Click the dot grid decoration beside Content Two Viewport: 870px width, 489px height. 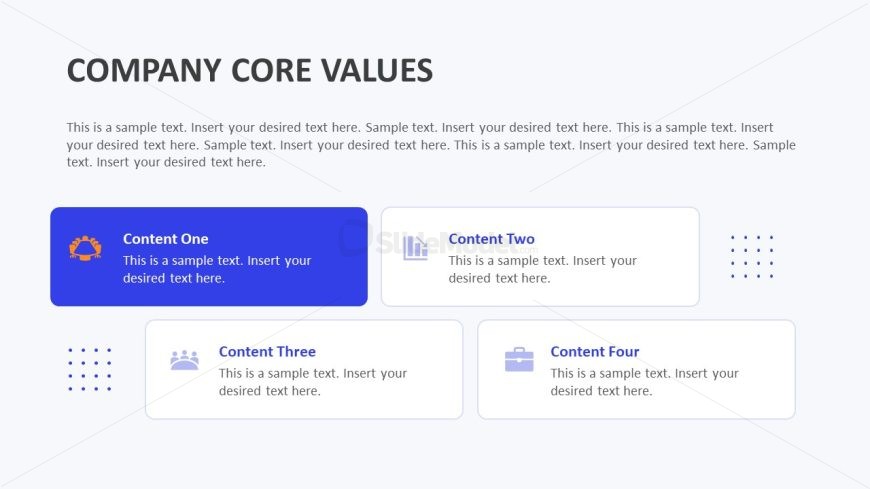pyautogui.click(x=752, y=256)
